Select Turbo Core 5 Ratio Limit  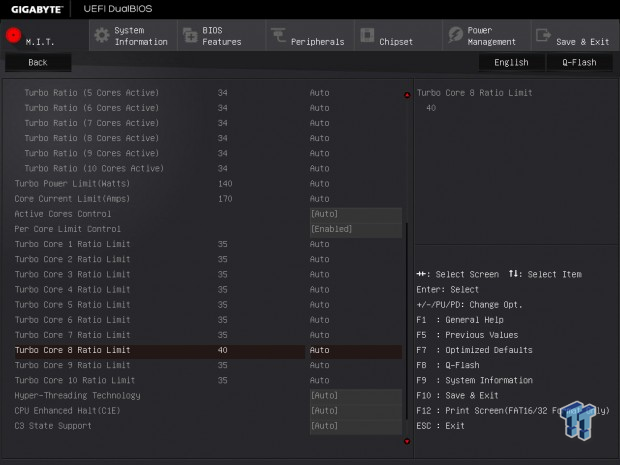tap(208, 304)
